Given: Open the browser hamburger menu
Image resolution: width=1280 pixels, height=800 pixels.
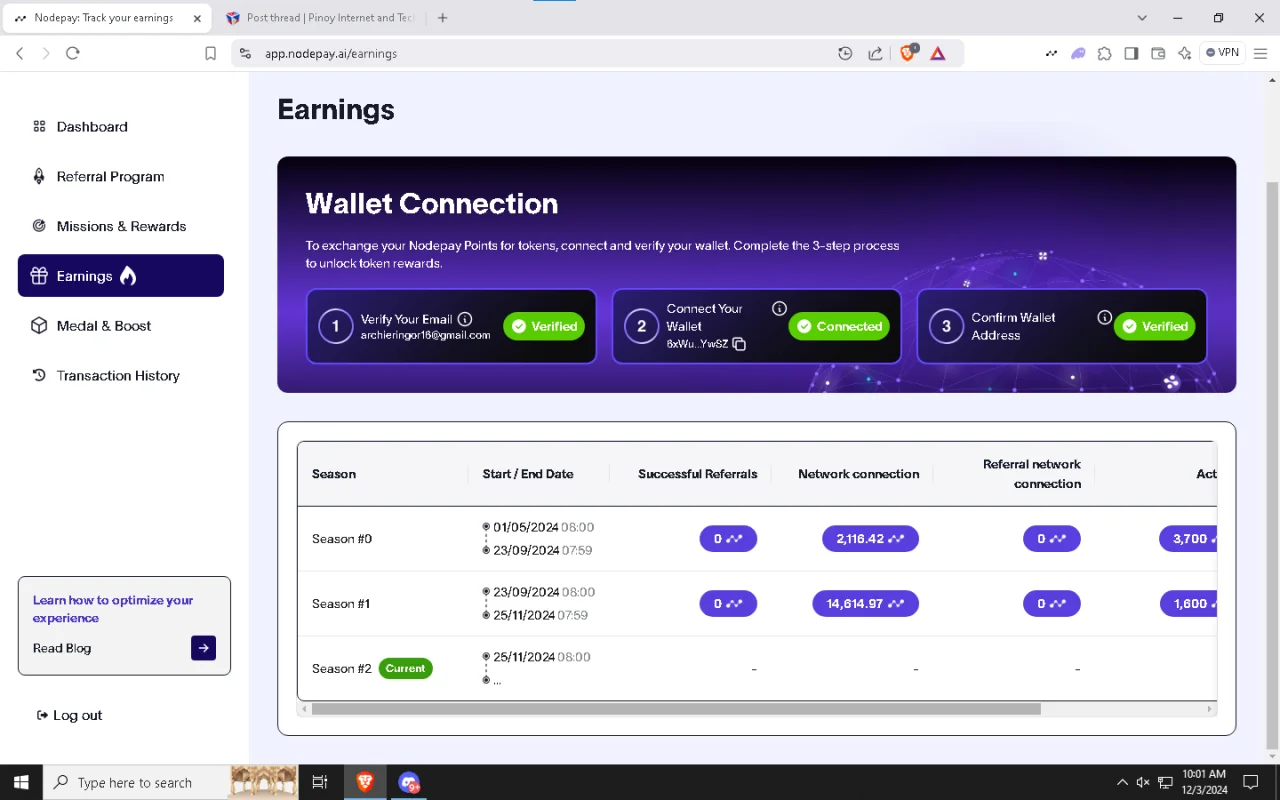Looking at the screenshot, I should (x=1260, y=54).
